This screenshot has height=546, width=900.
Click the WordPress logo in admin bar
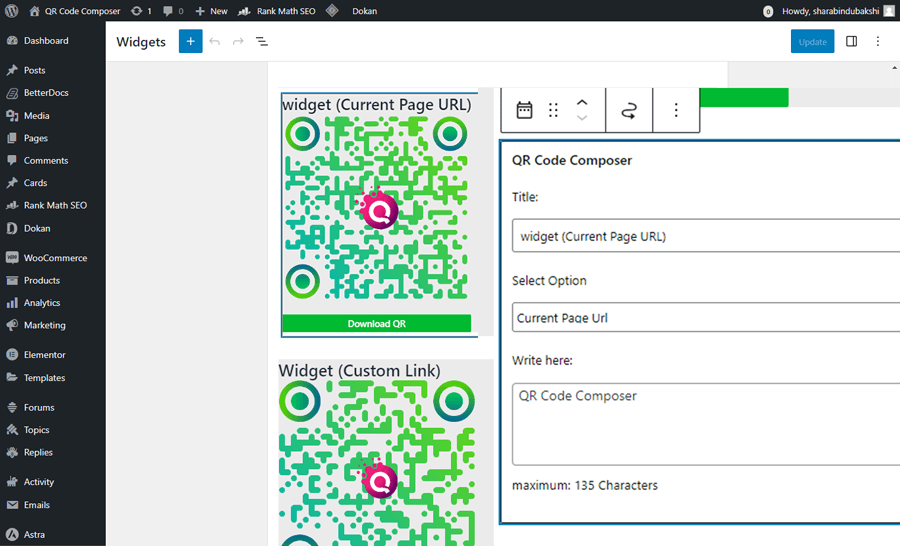[x=11, y=11]
